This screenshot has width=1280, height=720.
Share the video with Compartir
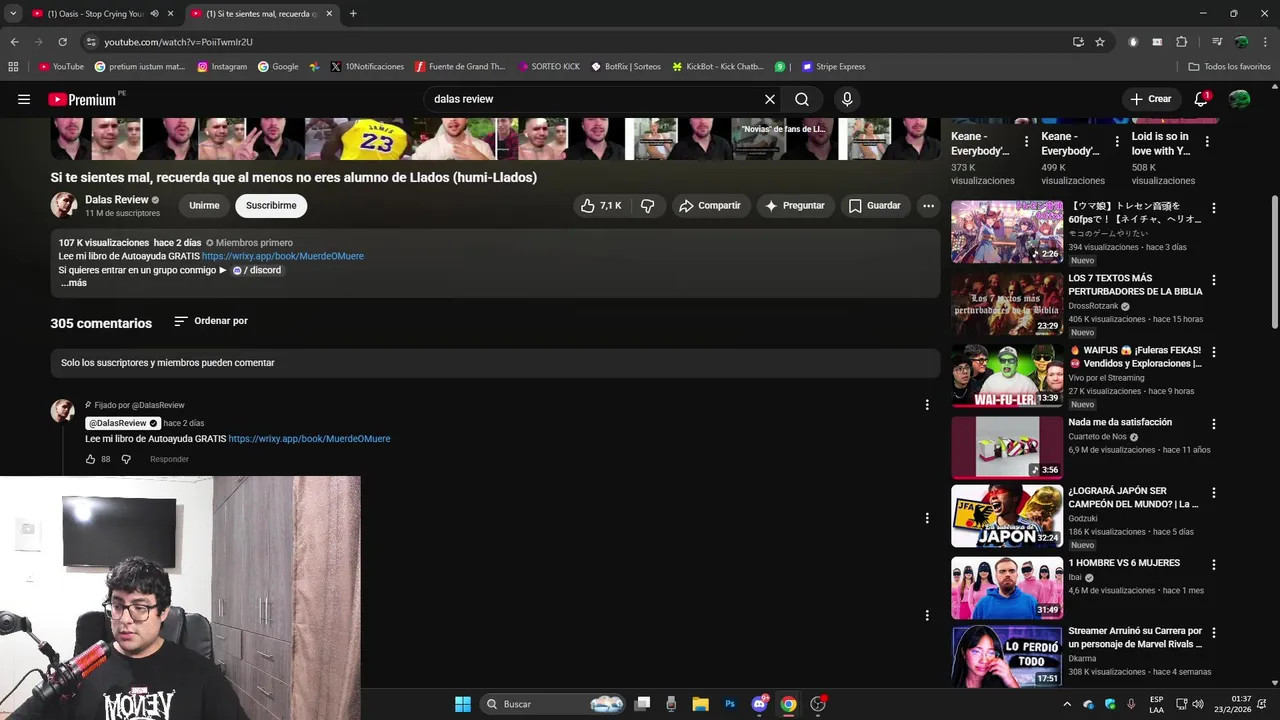pyautogui.click(x=710, y=206)
